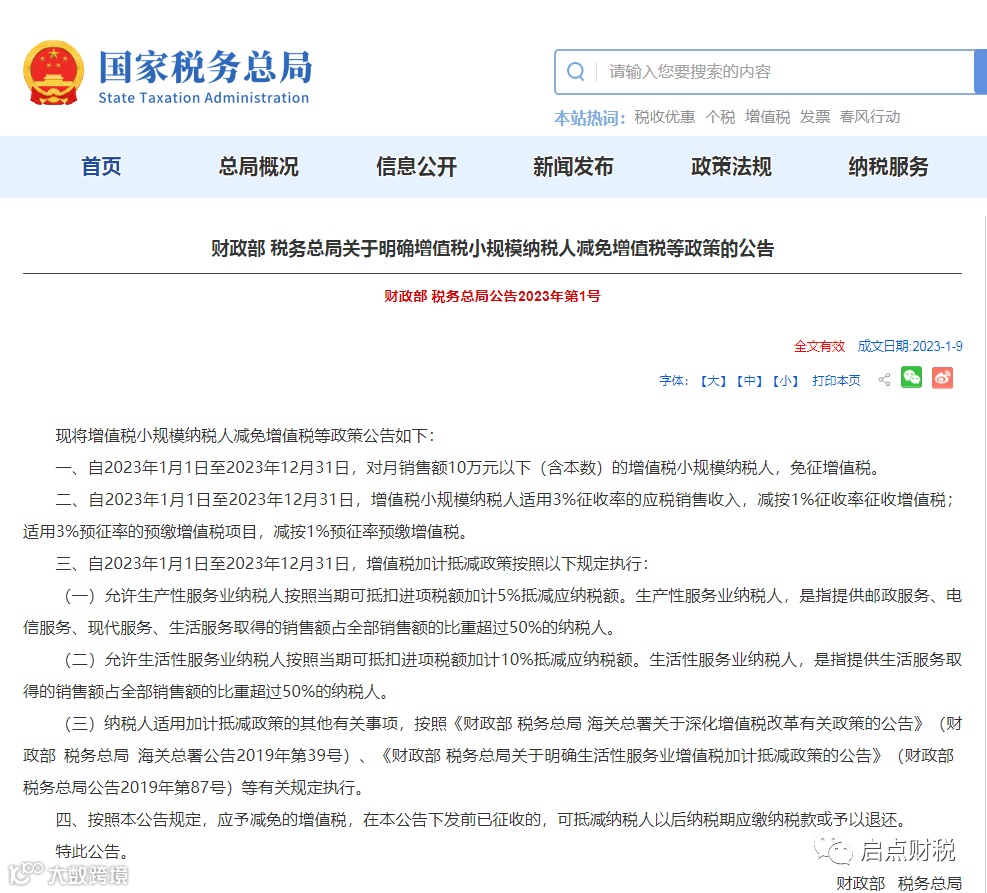Click the paragraph starting with 三、自2023年1月1日

pos(352,563)
